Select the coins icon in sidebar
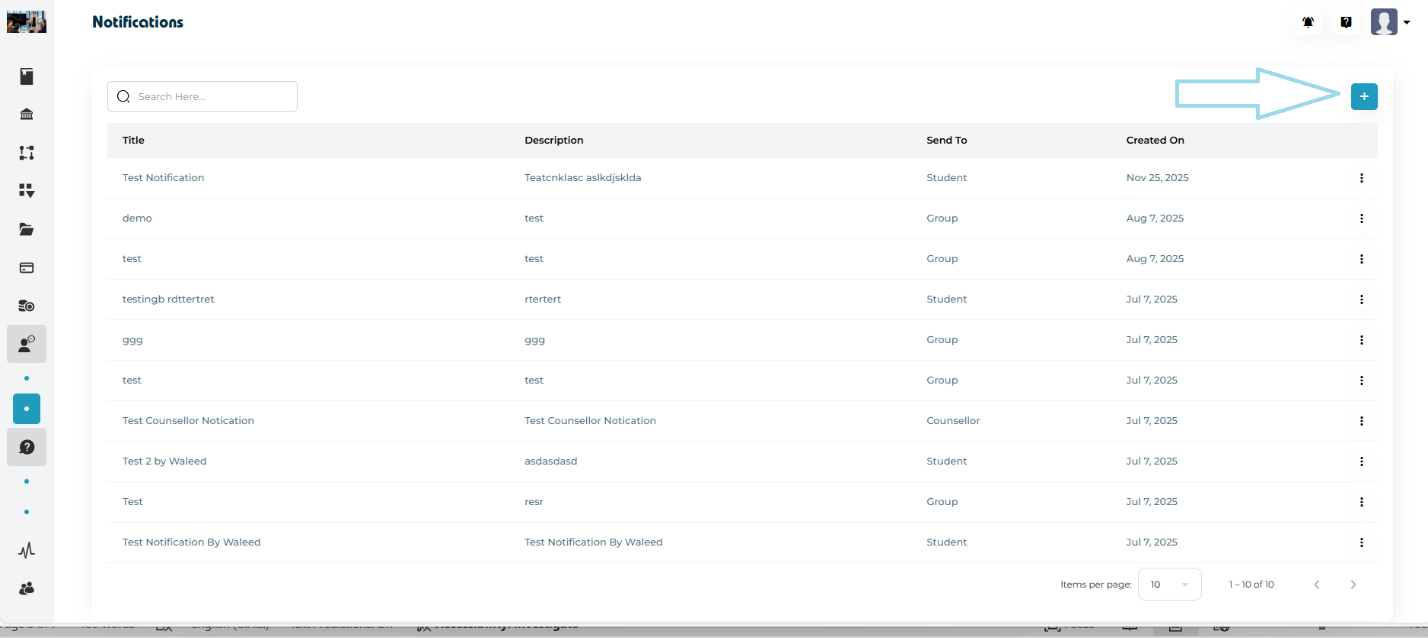 click(x=27, y=306)
